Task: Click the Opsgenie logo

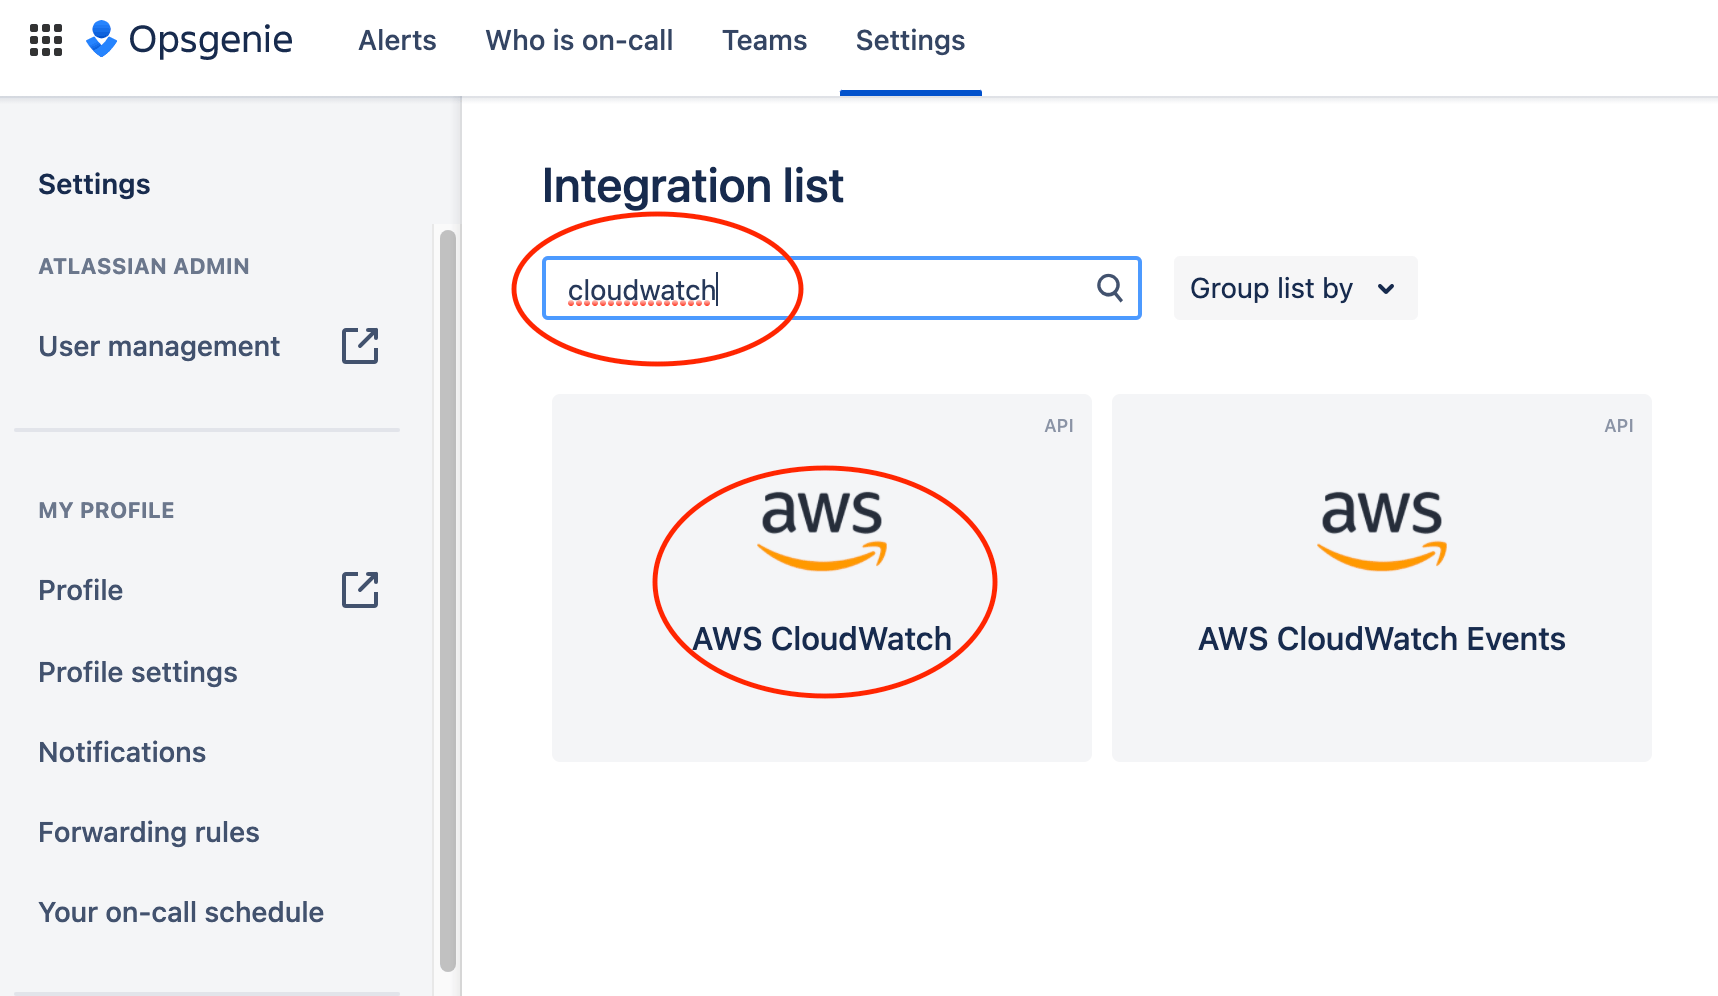Action: click(210, 39)
